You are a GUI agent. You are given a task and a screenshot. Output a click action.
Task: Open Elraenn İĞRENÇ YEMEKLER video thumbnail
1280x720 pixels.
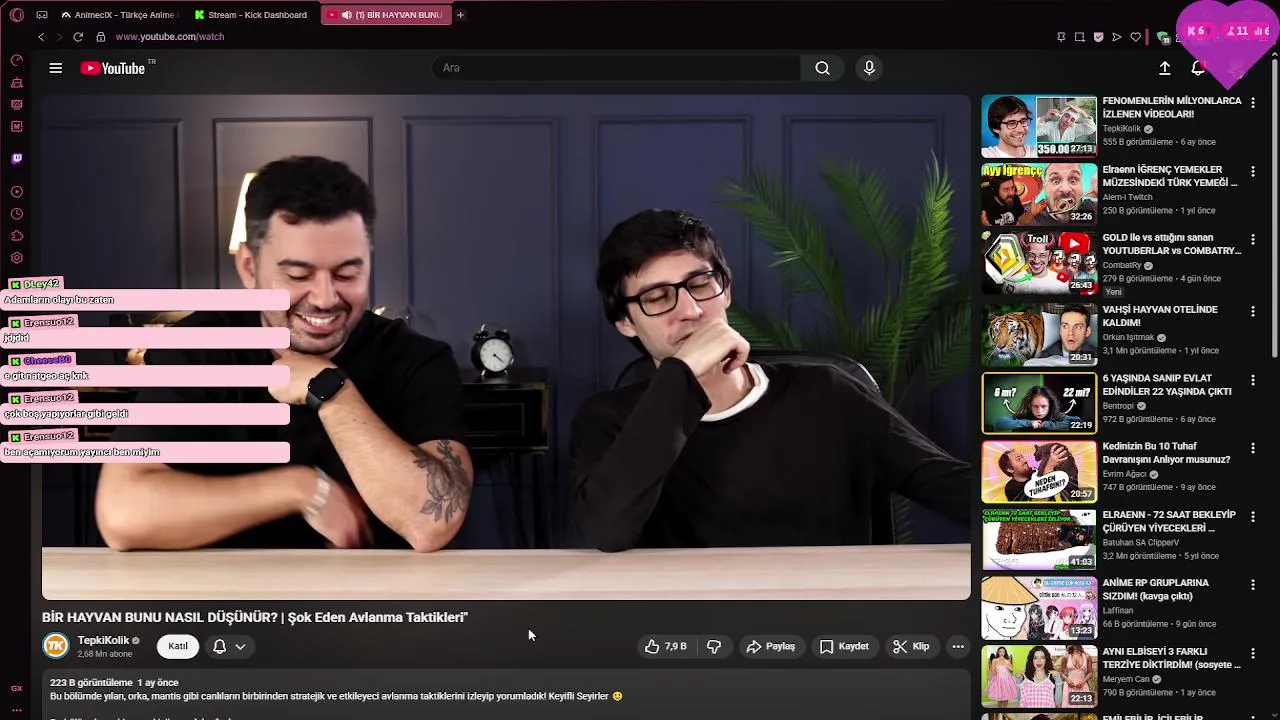click(x=1039, y=195)
